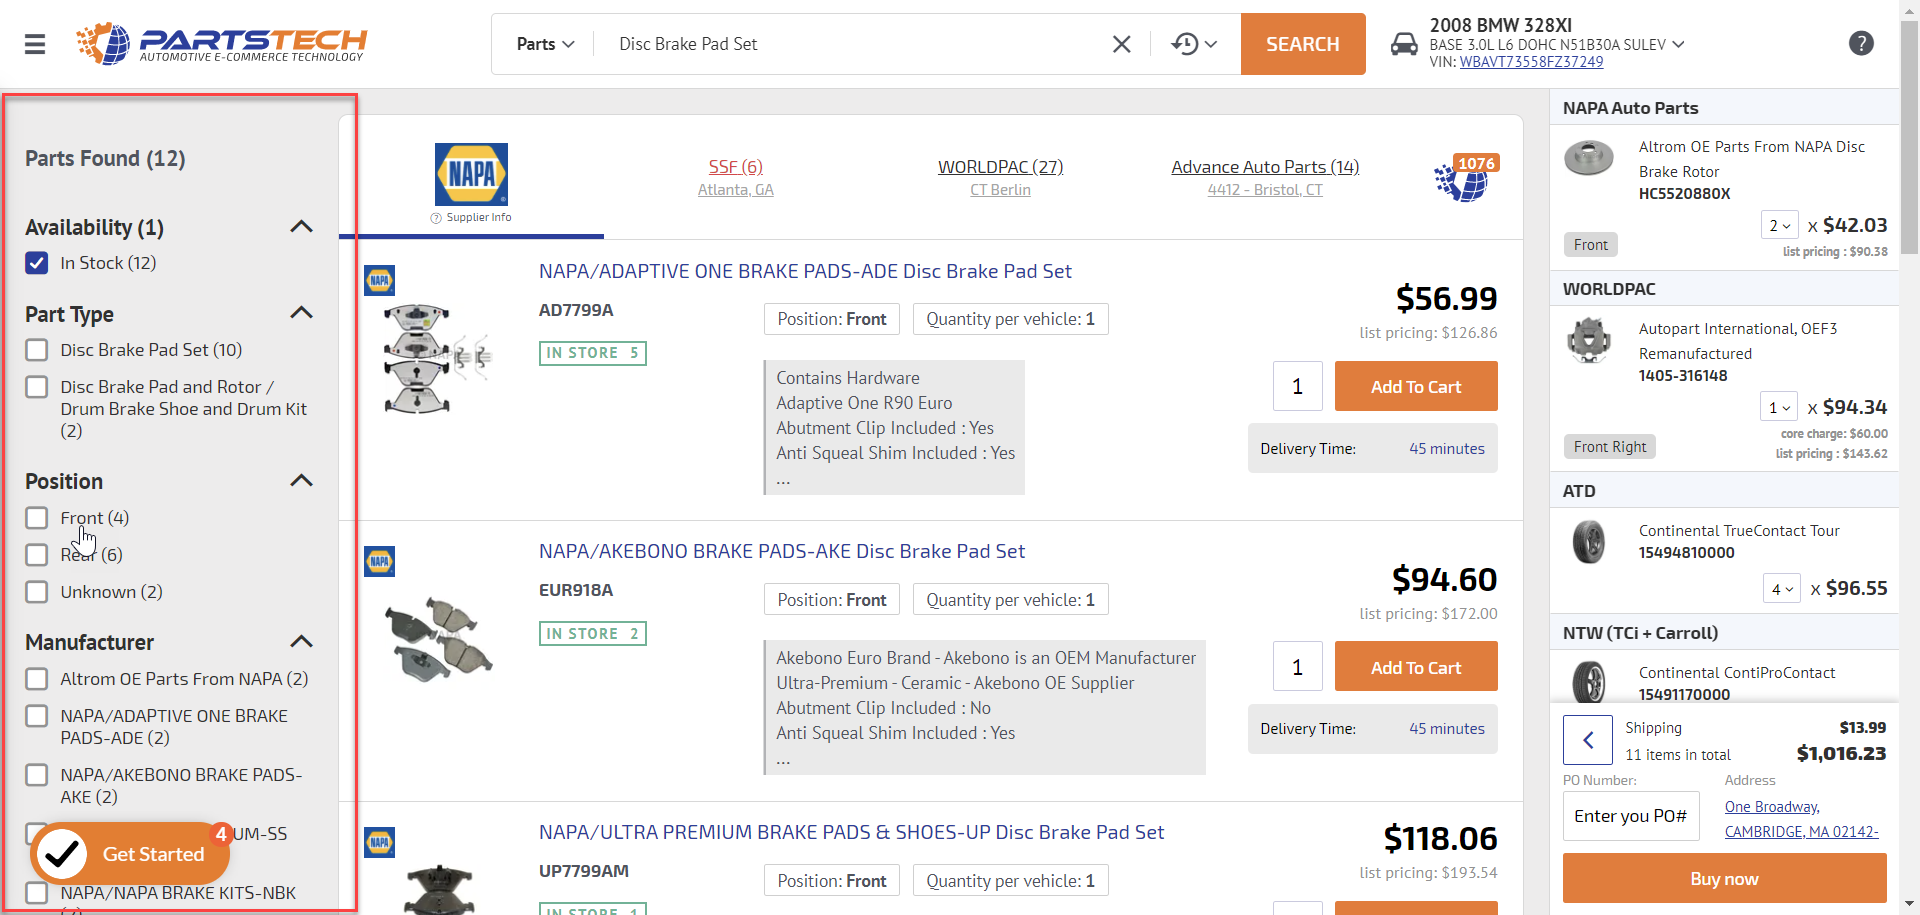Click the PO number input field
This screenshot has height=915, width=1920.
tap(1630, 816)
